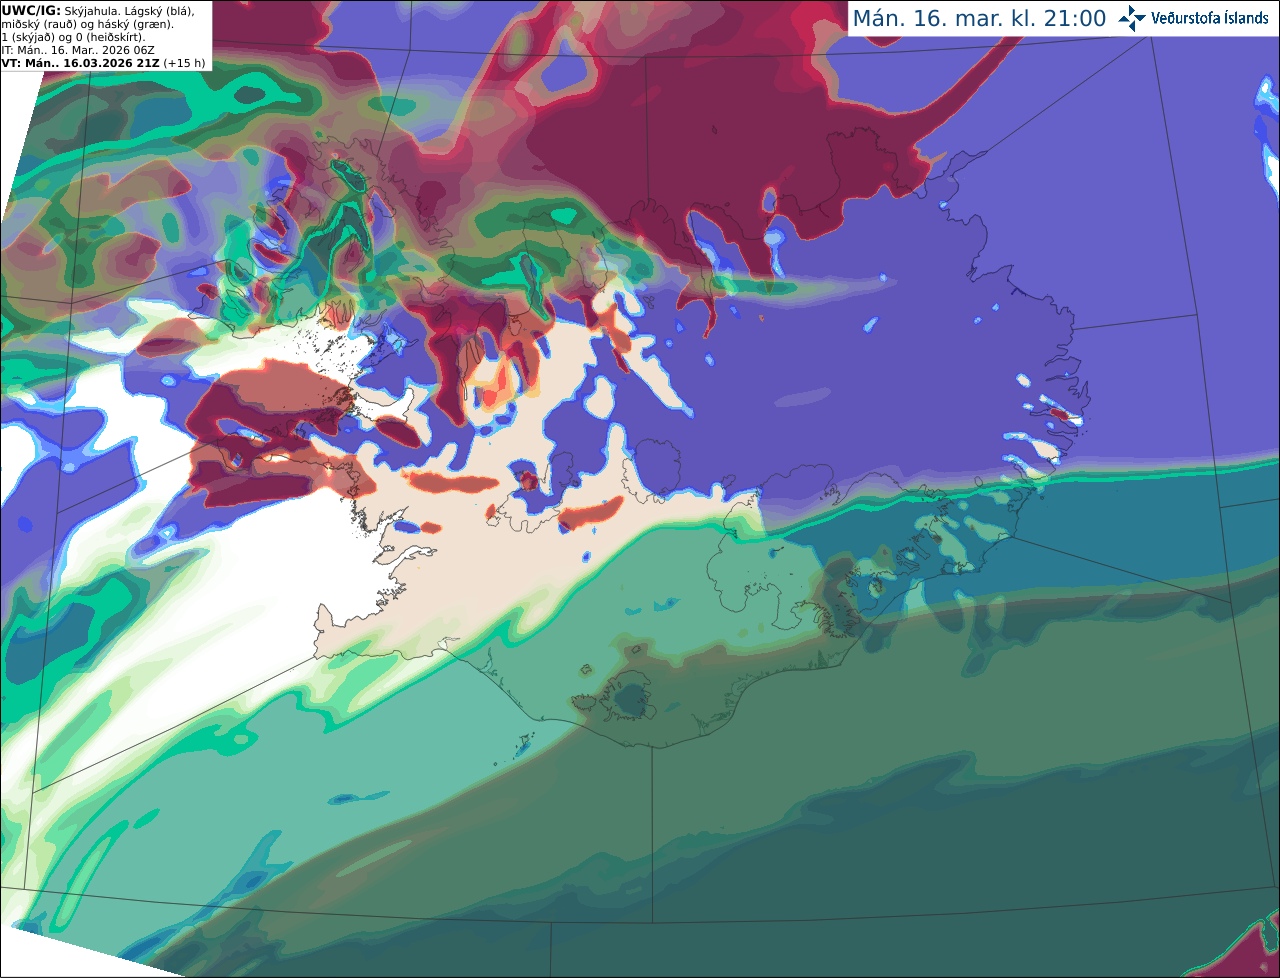
Task: Click the 'UWC/IG:' legend heading
Action: point(31,11)
